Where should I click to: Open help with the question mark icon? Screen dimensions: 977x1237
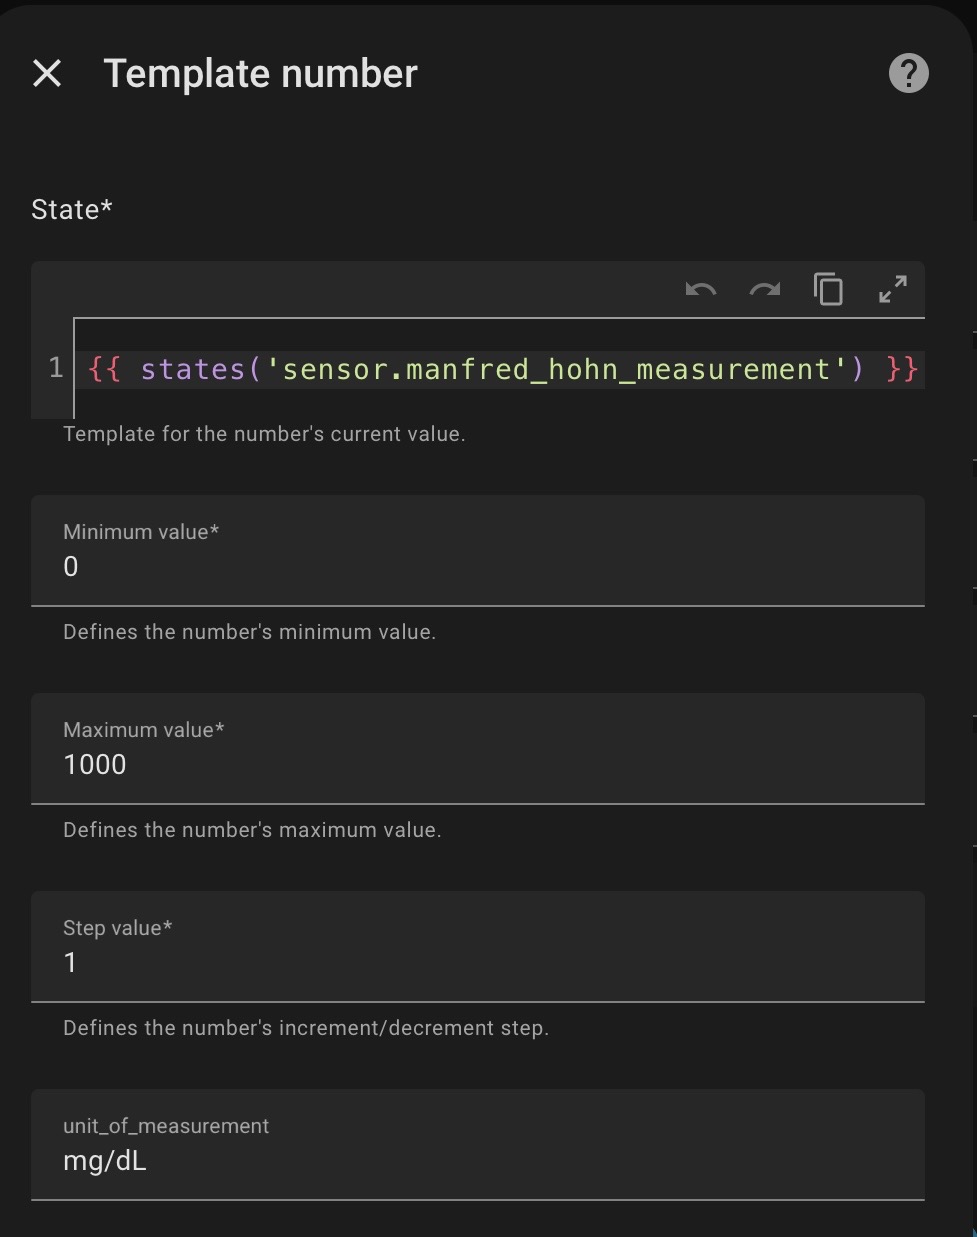(908, 73)
